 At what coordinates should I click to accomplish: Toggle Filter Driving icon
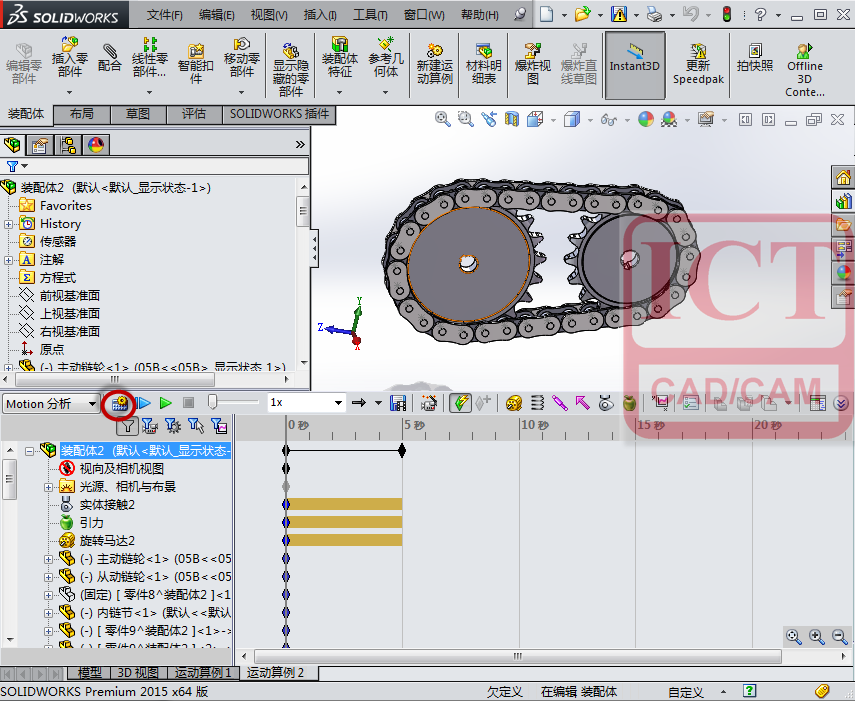pyautogui.click(x=173, y=426)
